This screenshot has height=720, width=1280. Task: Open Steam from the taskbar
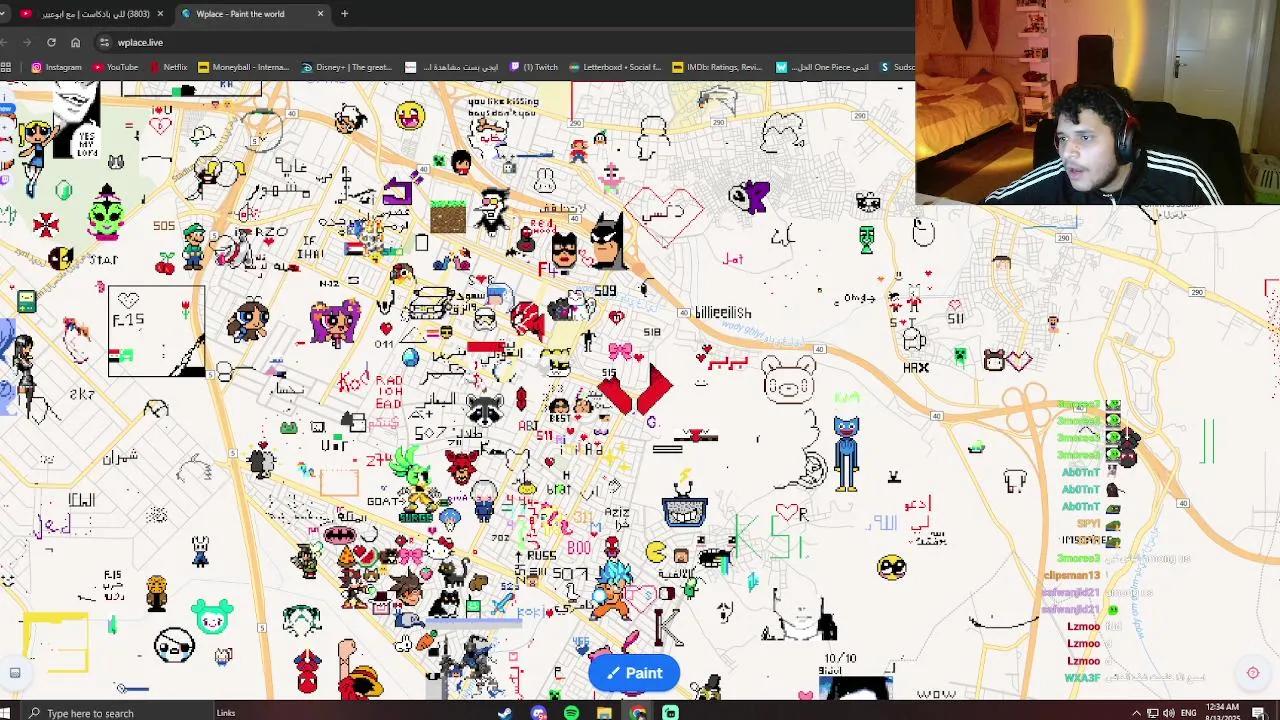click(505, 713)
